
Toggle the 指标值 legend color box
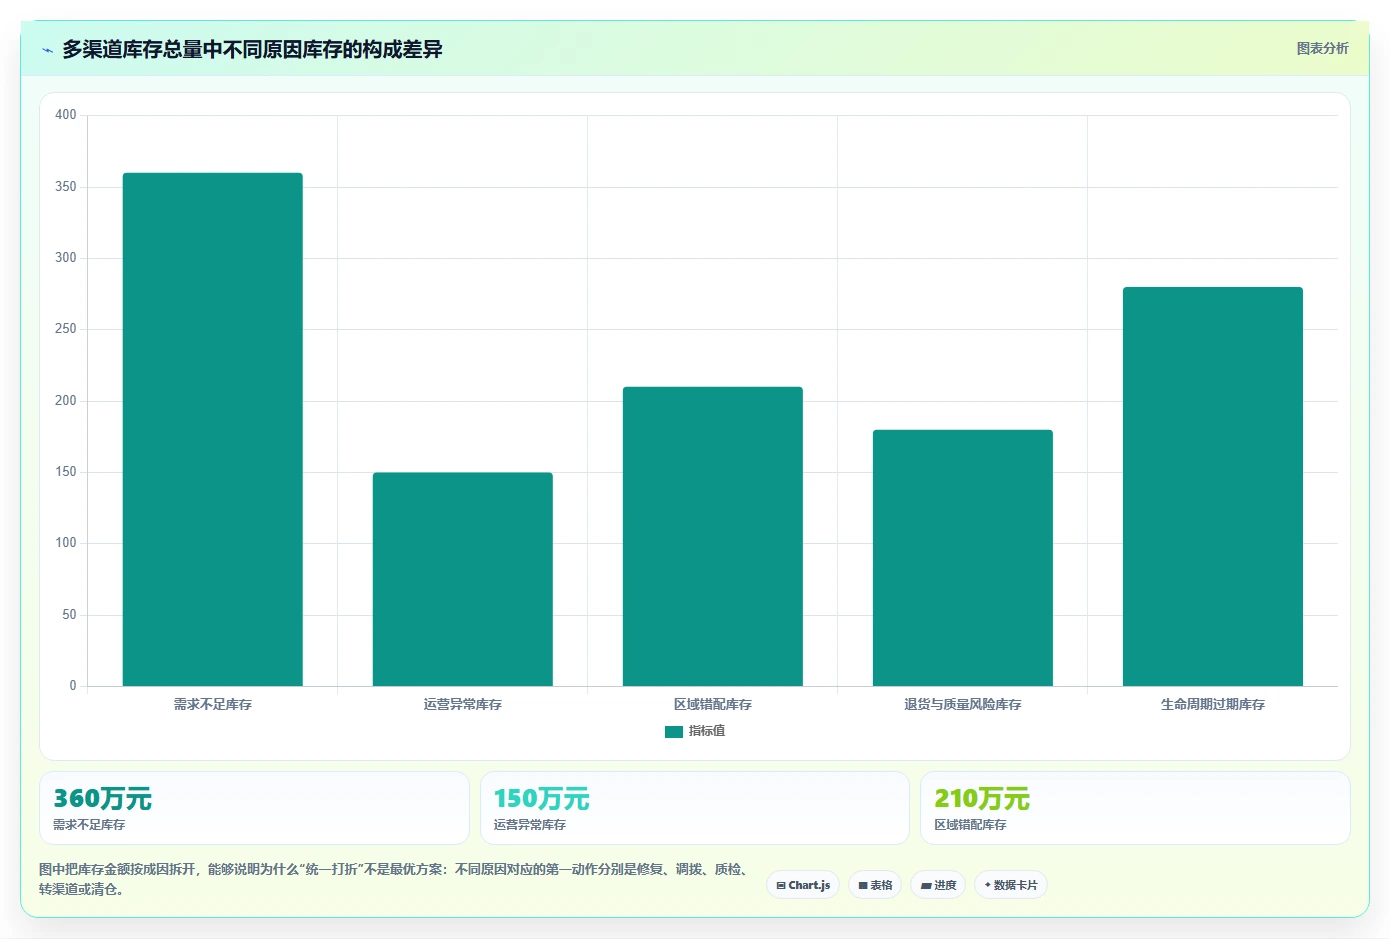673,731
